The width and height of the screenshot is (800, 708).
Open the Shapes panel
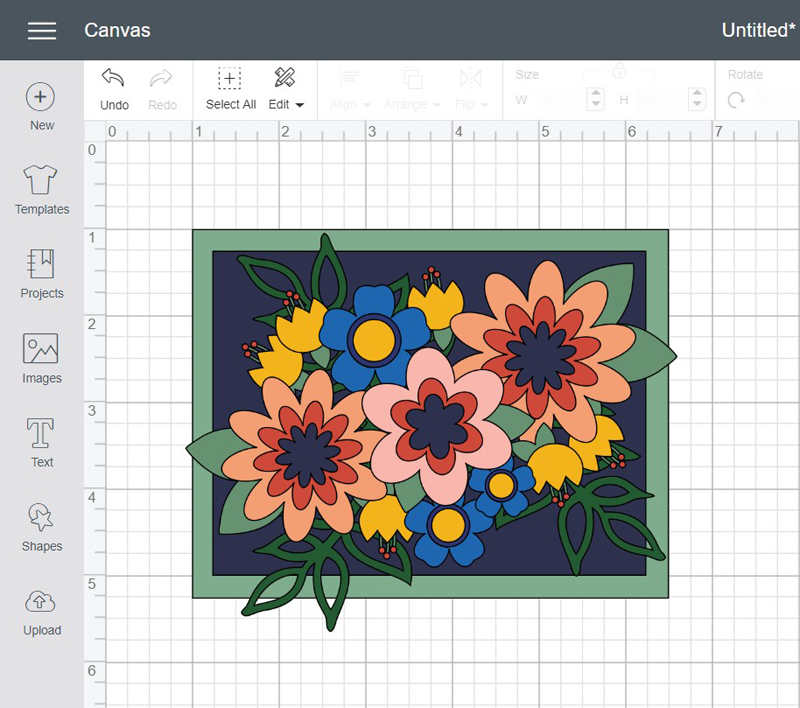pos(41,517)
